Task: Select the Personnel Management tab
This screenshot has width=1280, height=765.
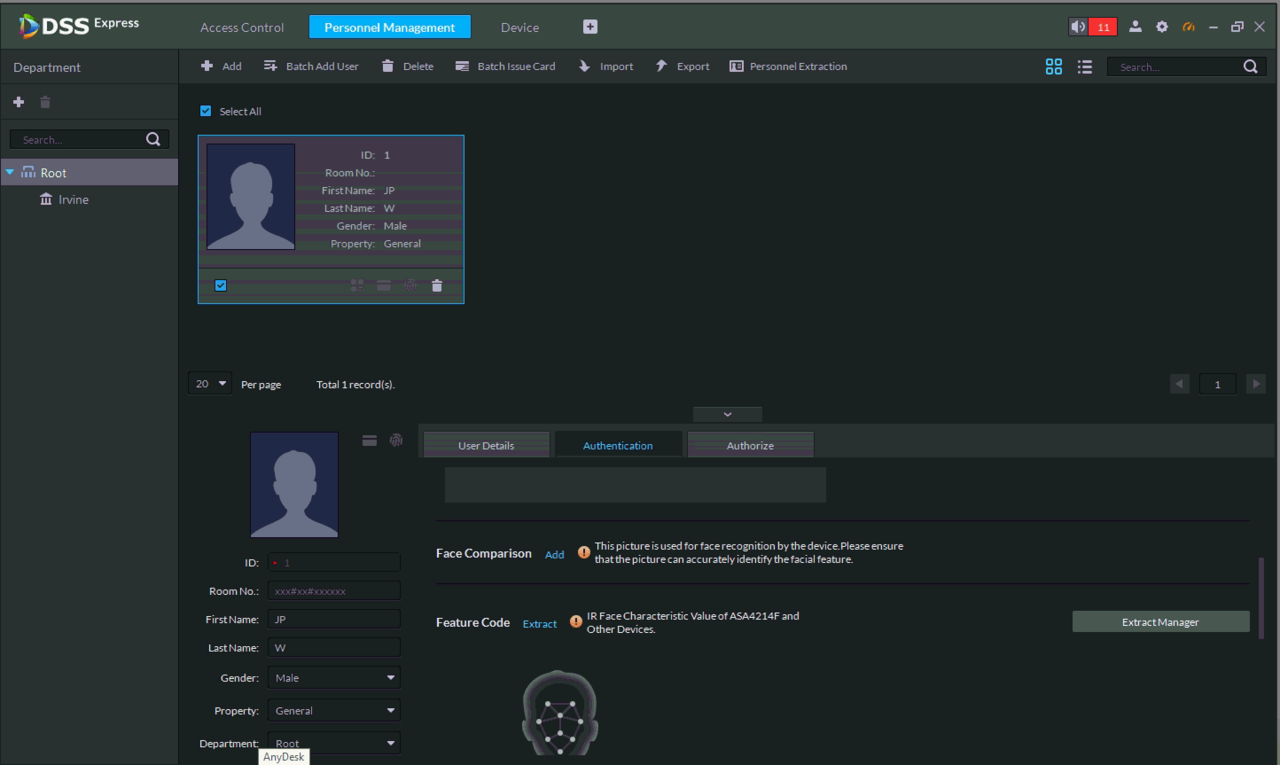Action: pos(390,27)
